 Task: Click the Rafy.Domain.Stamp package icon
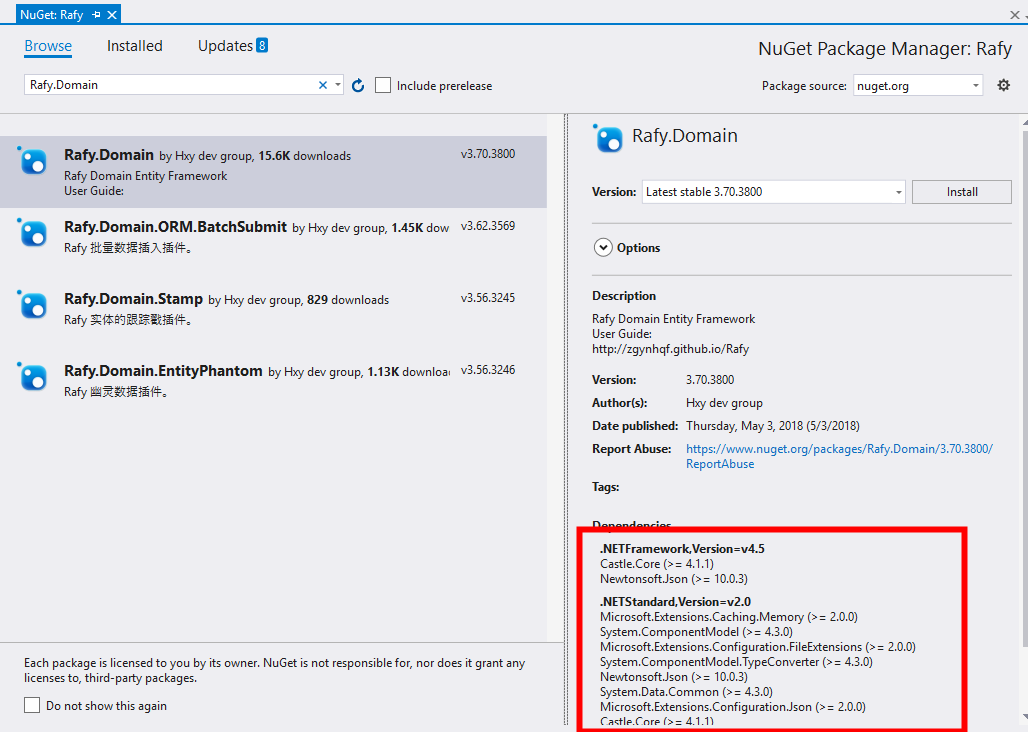(x=32, y=305)
